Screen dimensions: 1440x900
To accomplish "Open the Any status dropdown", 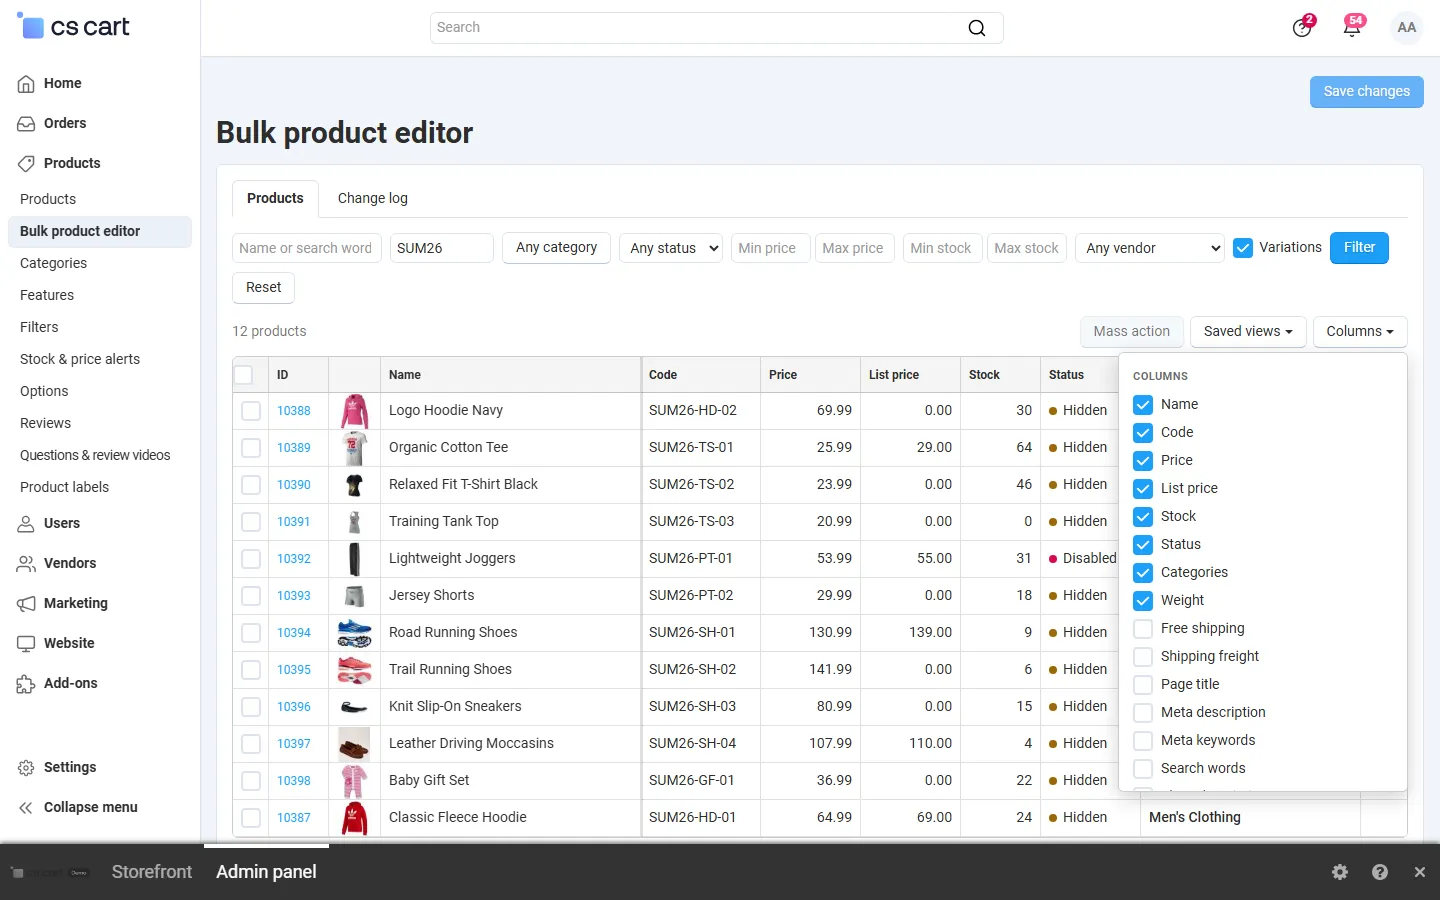I will pyautogui.click(x=672, y=248).
